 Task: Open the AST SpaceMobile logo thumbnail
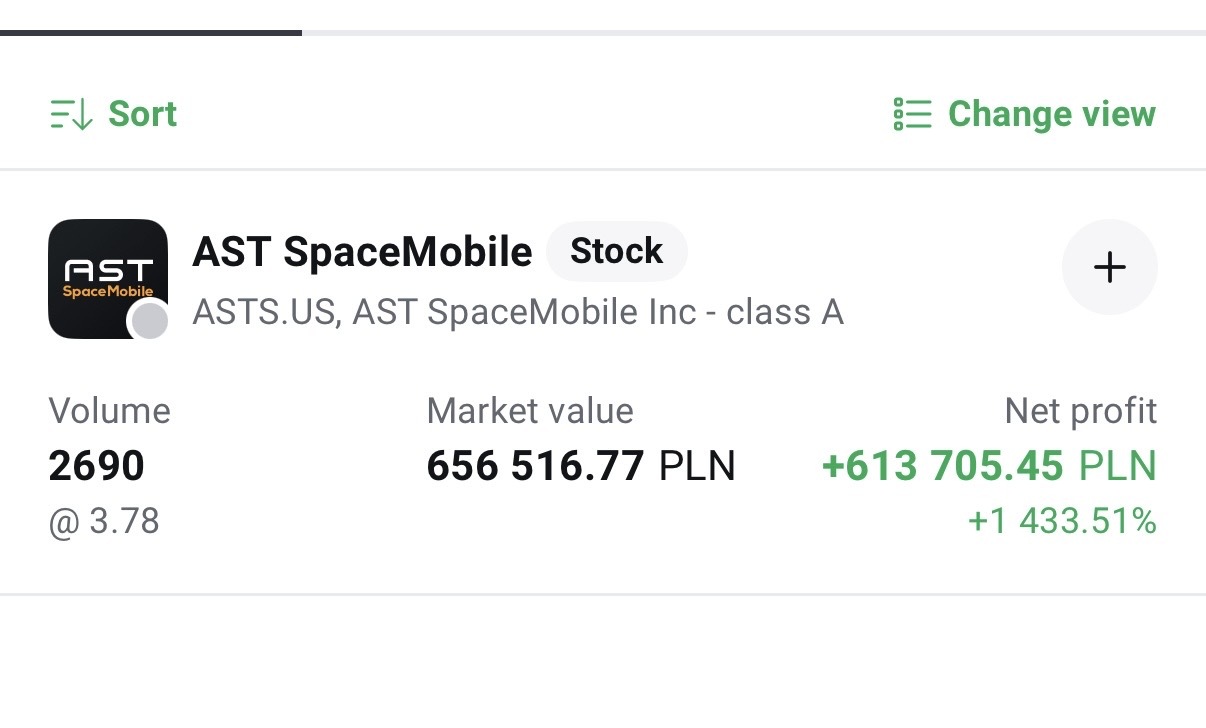click(107, 278)
